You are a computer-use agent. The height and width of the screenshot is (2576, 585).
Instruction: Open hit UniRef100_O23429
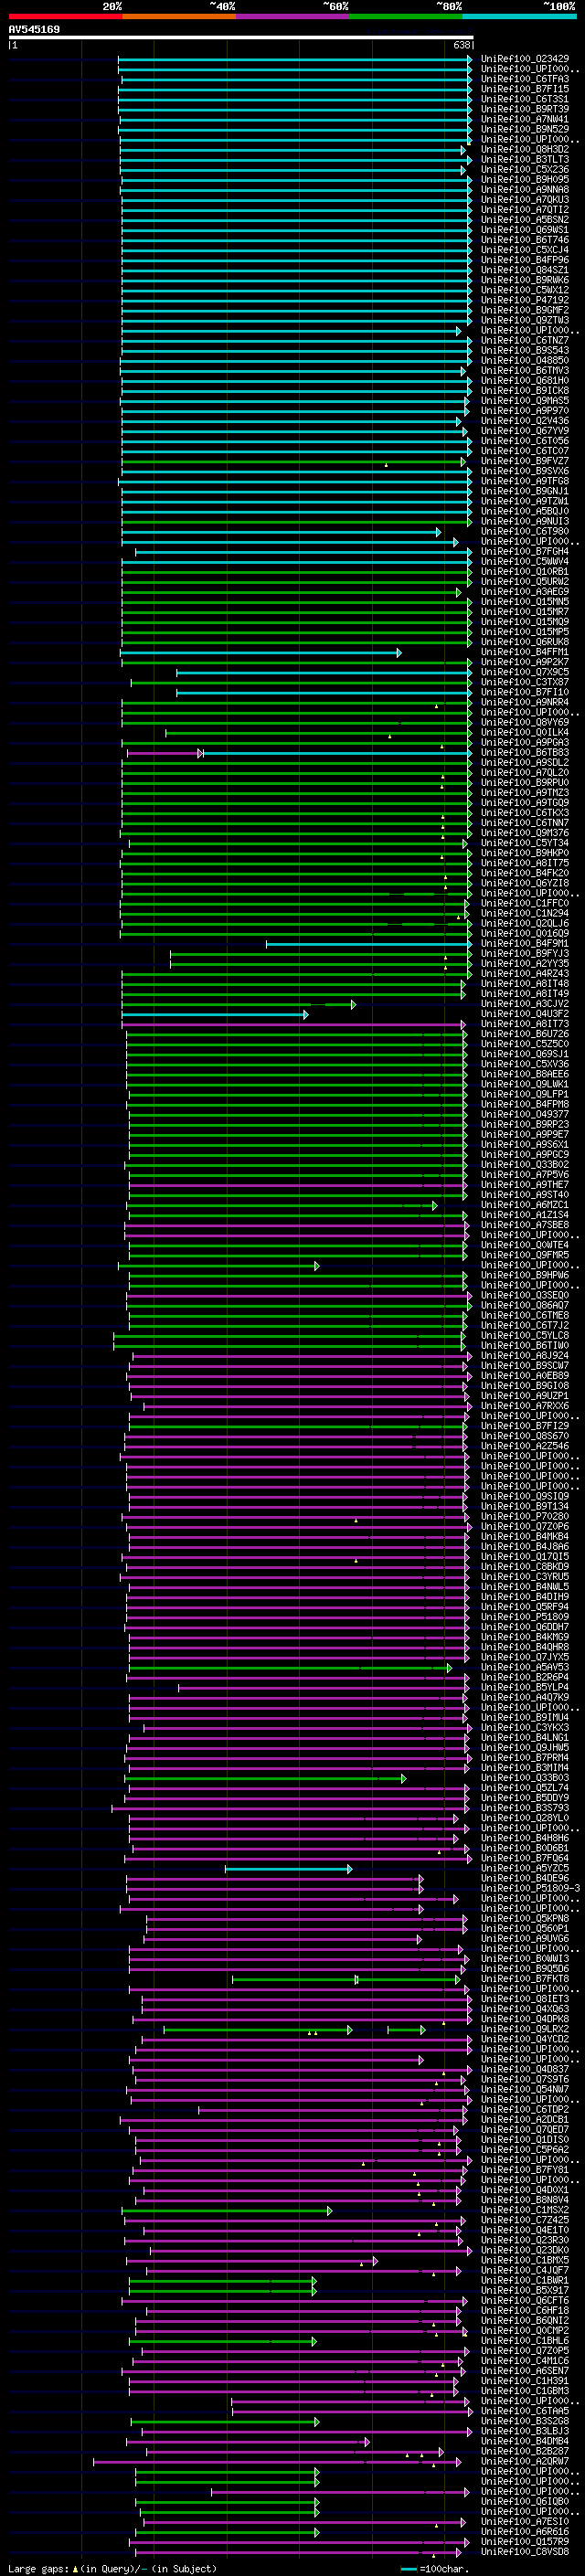pos(524,59)
